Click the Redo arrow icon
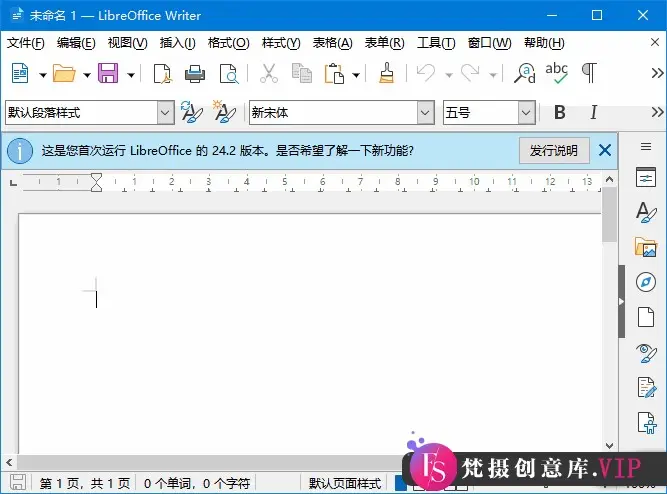The width and height of the screenshot is (667, 494). (x=470, y=73)
